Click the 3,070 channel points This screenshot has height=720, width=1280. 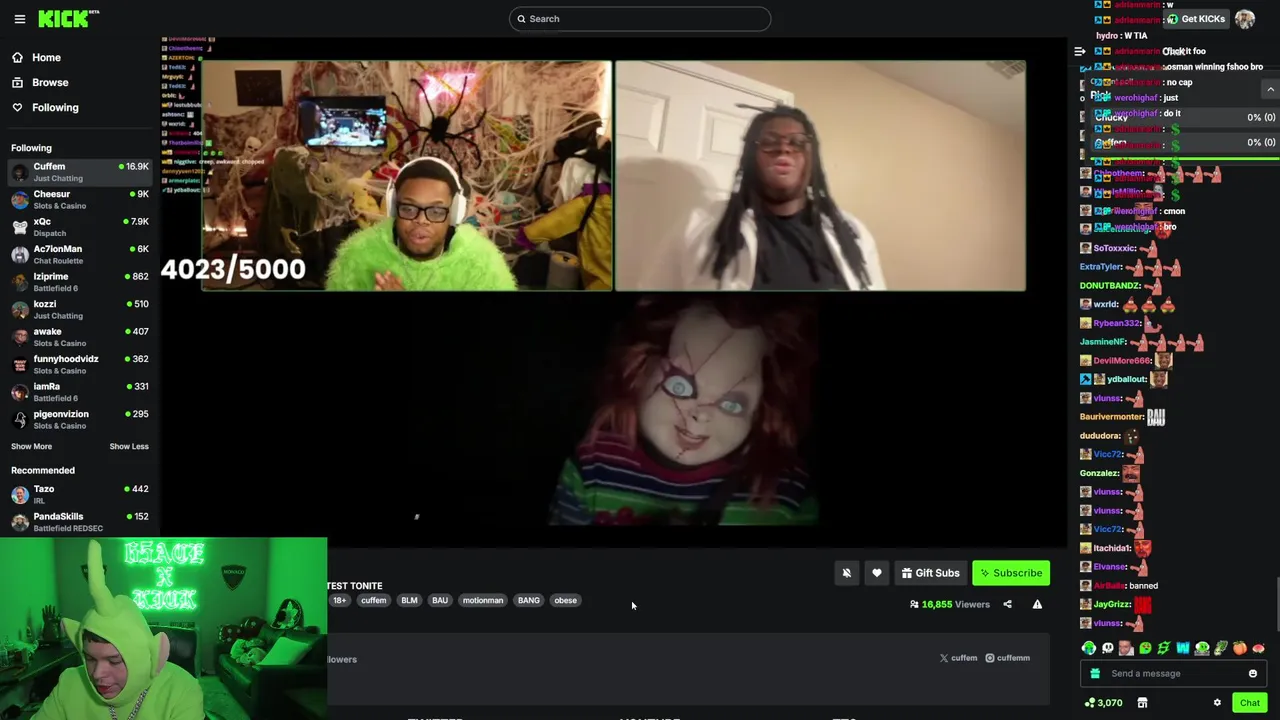(1103, 703)
